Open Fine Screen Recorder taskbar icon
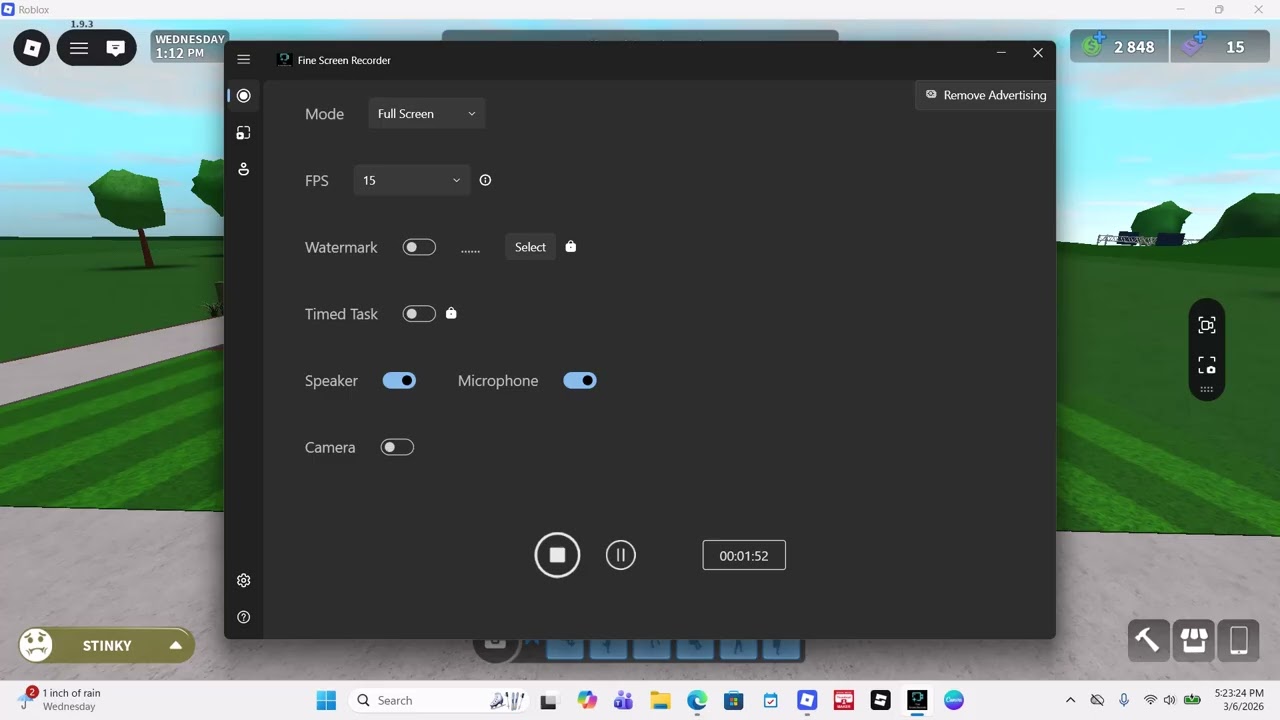The image size is (1280, 720). (x=917, y=700)
